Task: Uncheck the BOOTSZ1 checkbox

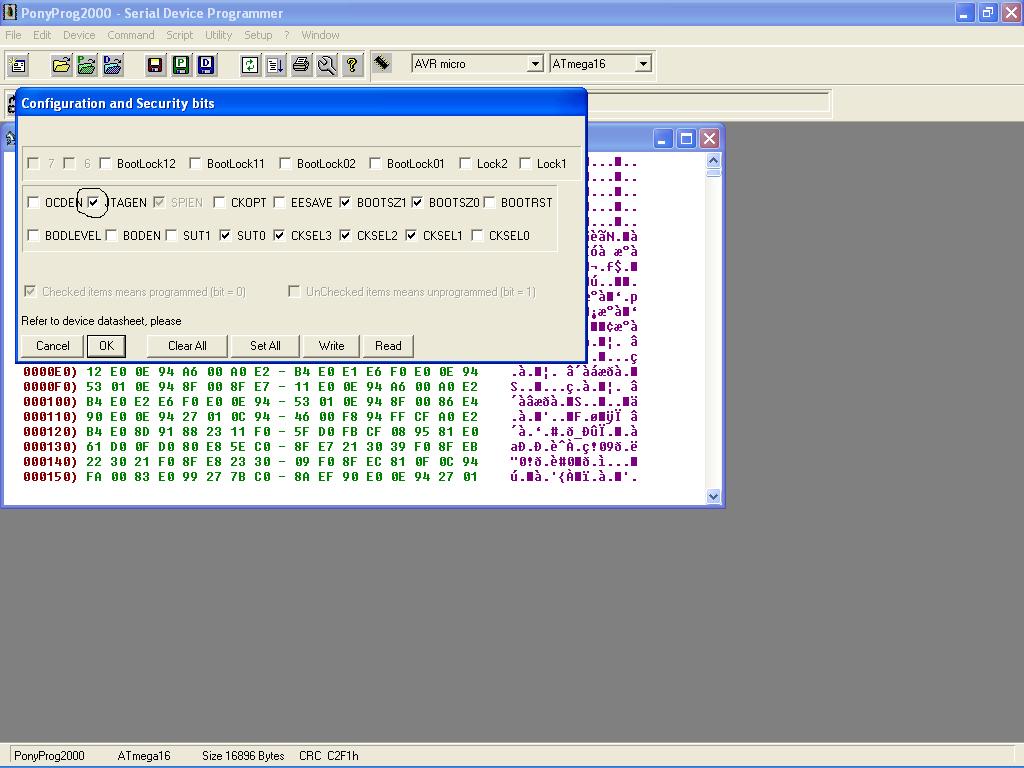Action: (345, 202)
